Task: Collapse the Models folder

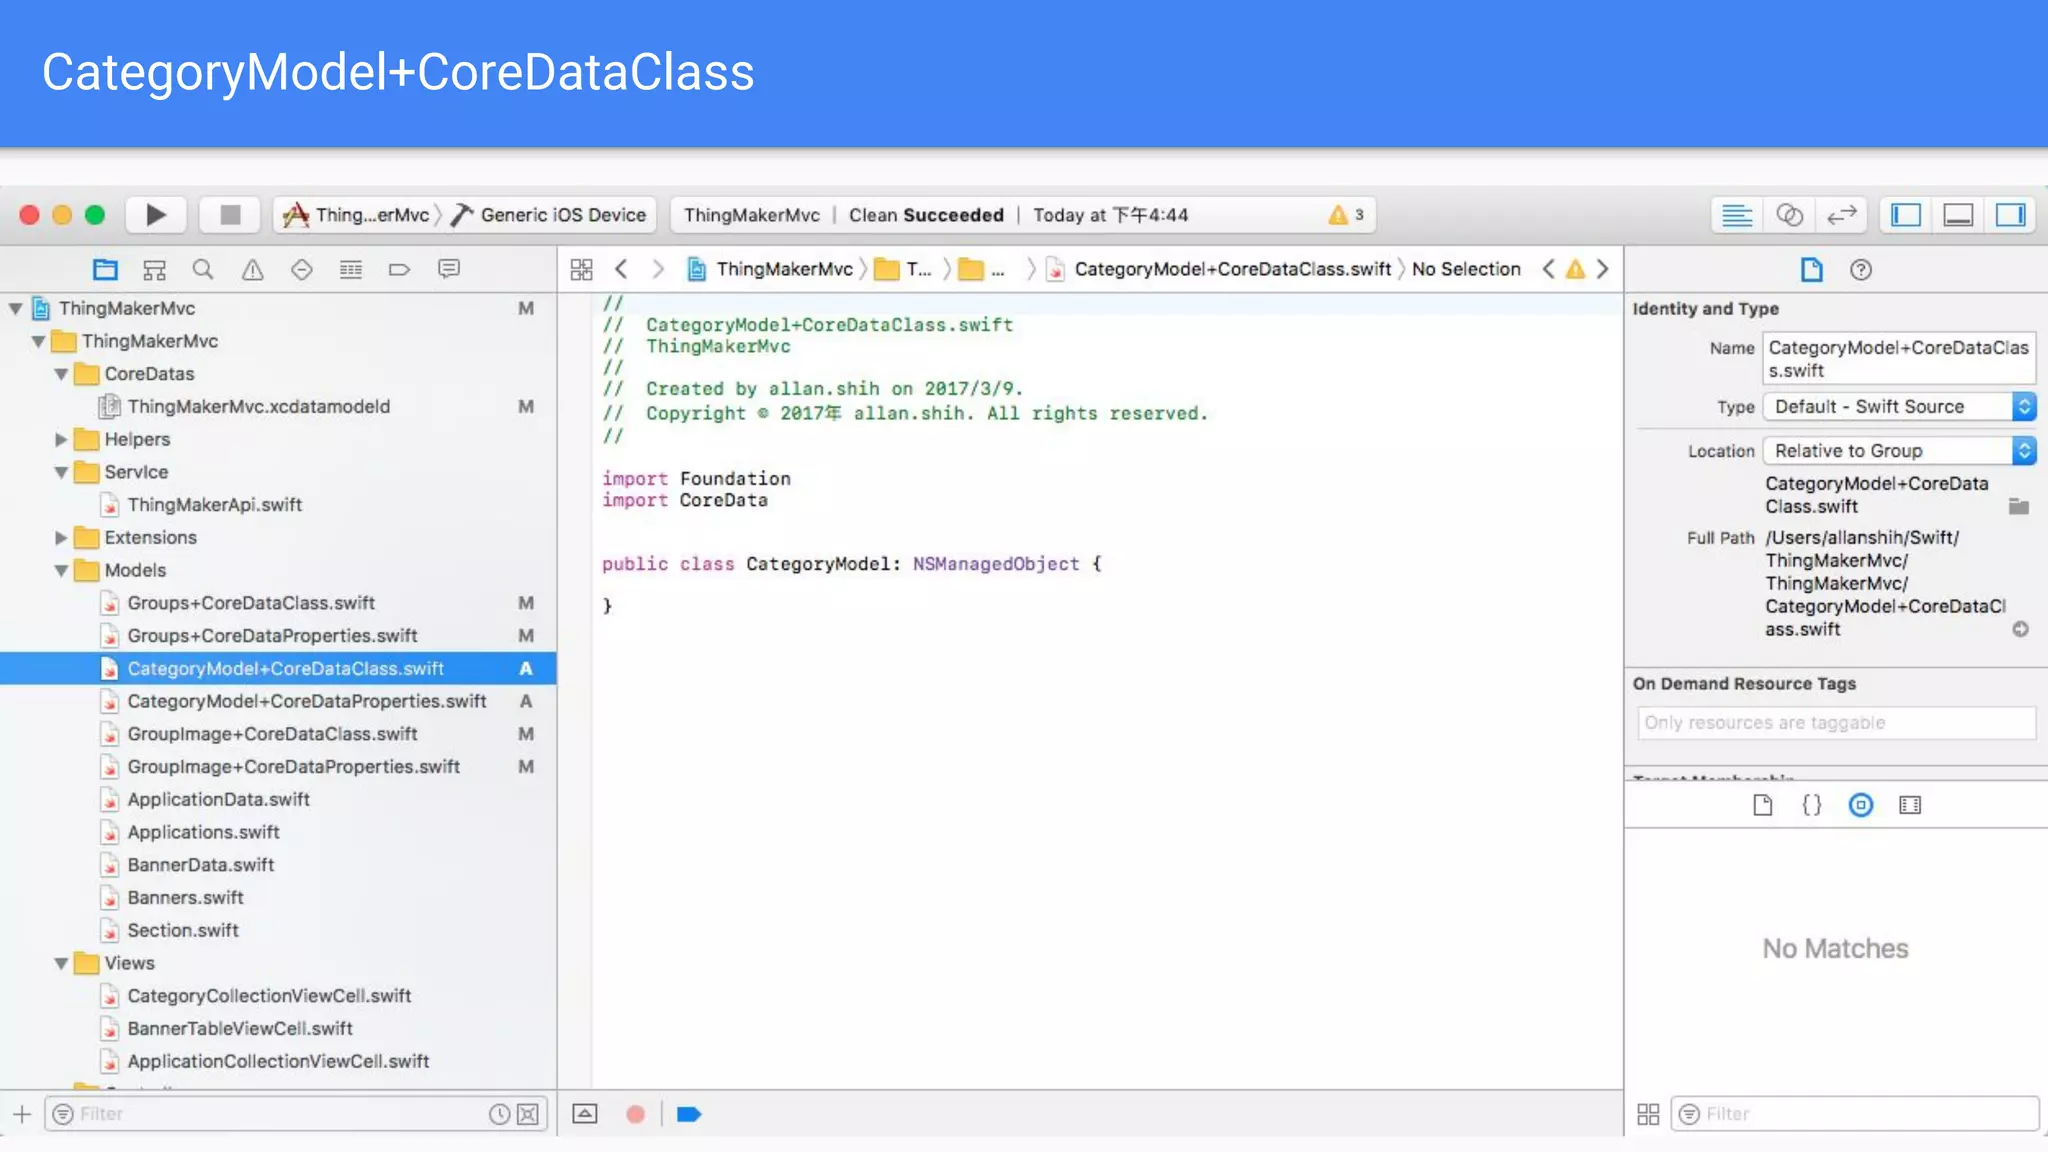Action: pos(61,570)
